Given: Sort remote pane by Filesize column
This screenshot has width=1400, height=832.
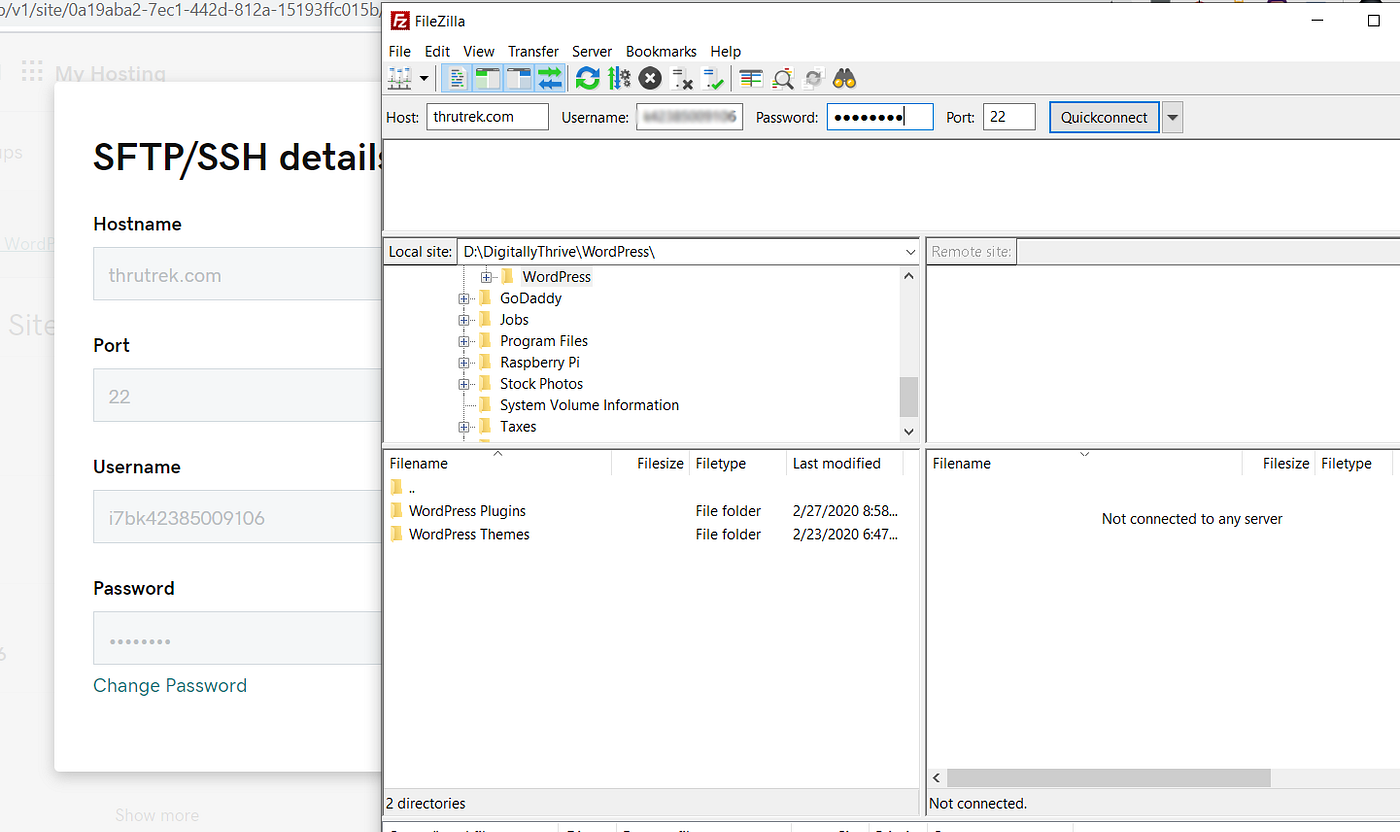Looking at the screenshot, I should click(x=1278, y=463).
